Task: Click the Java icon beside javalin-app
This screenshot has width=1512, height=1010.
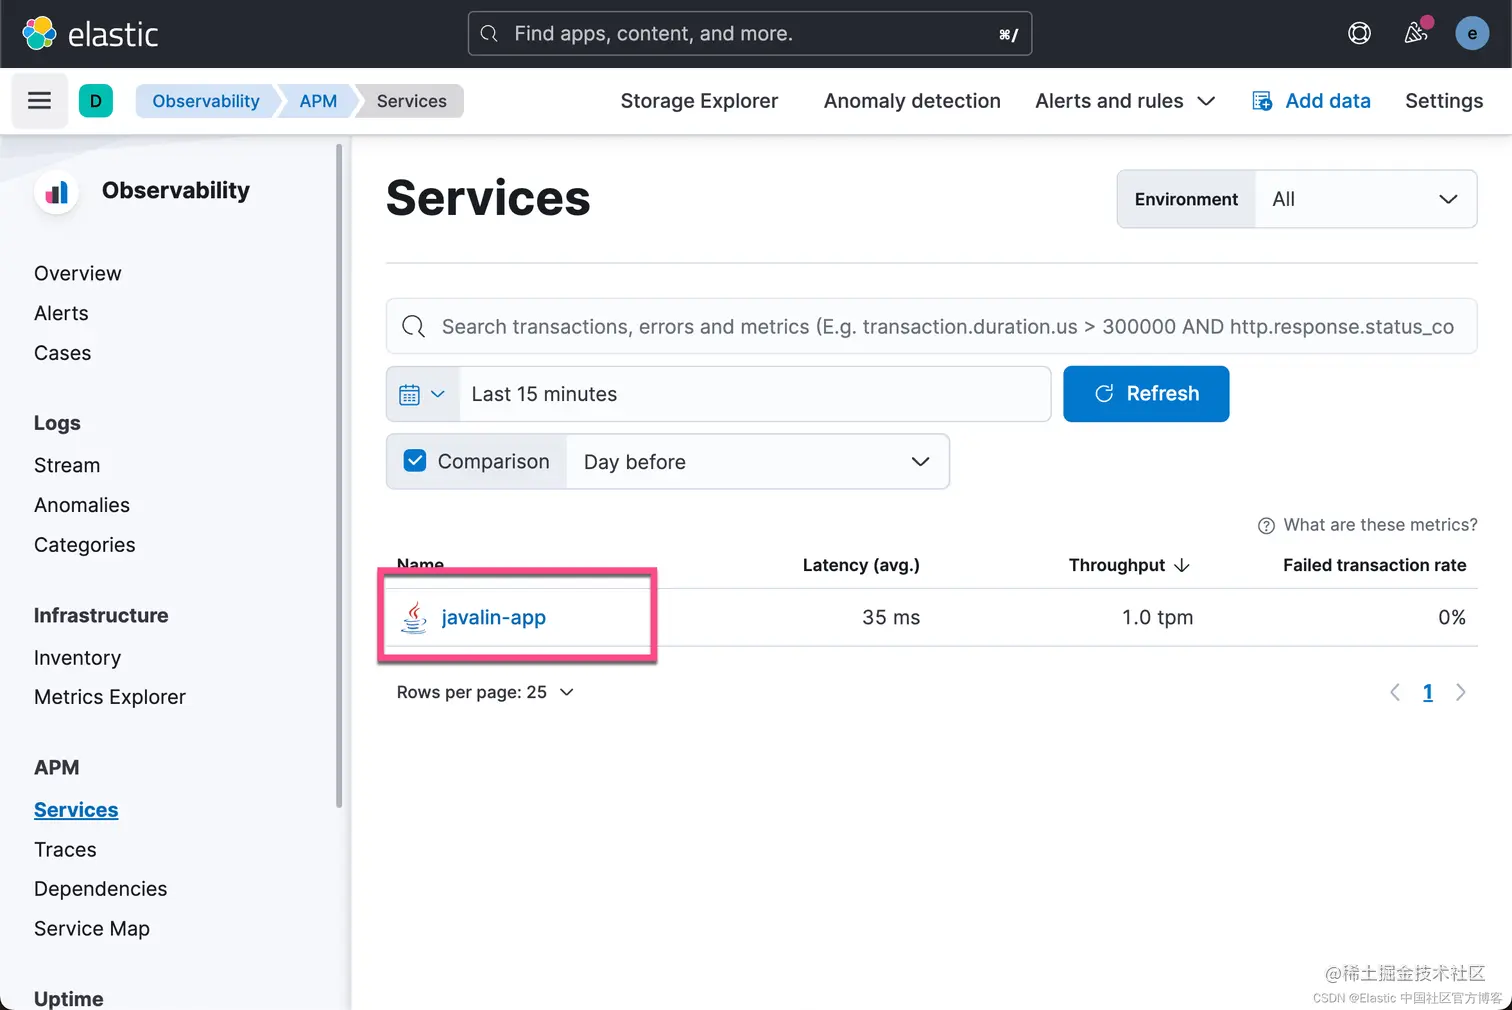Action: pos(414,617)
